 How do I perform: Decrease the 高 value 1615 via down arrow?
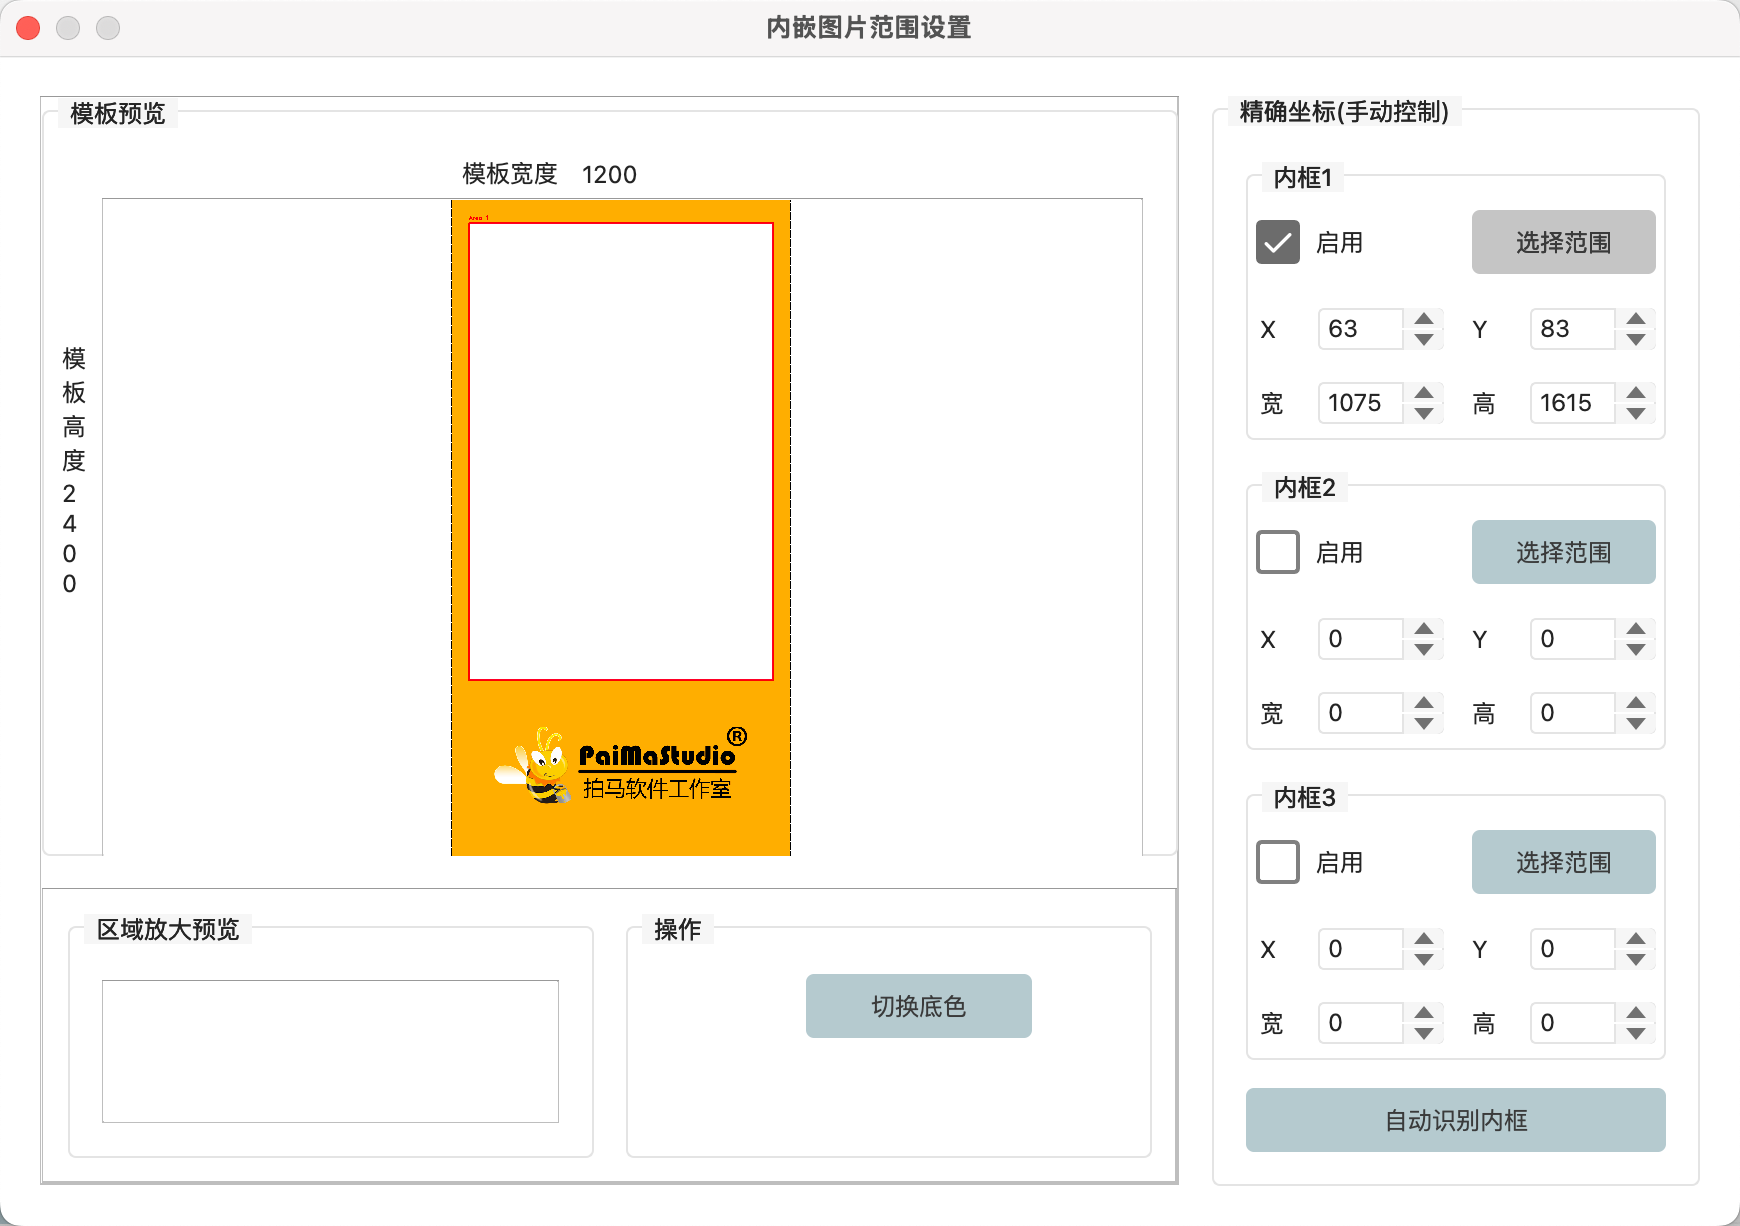click(x=1636, y=415)
